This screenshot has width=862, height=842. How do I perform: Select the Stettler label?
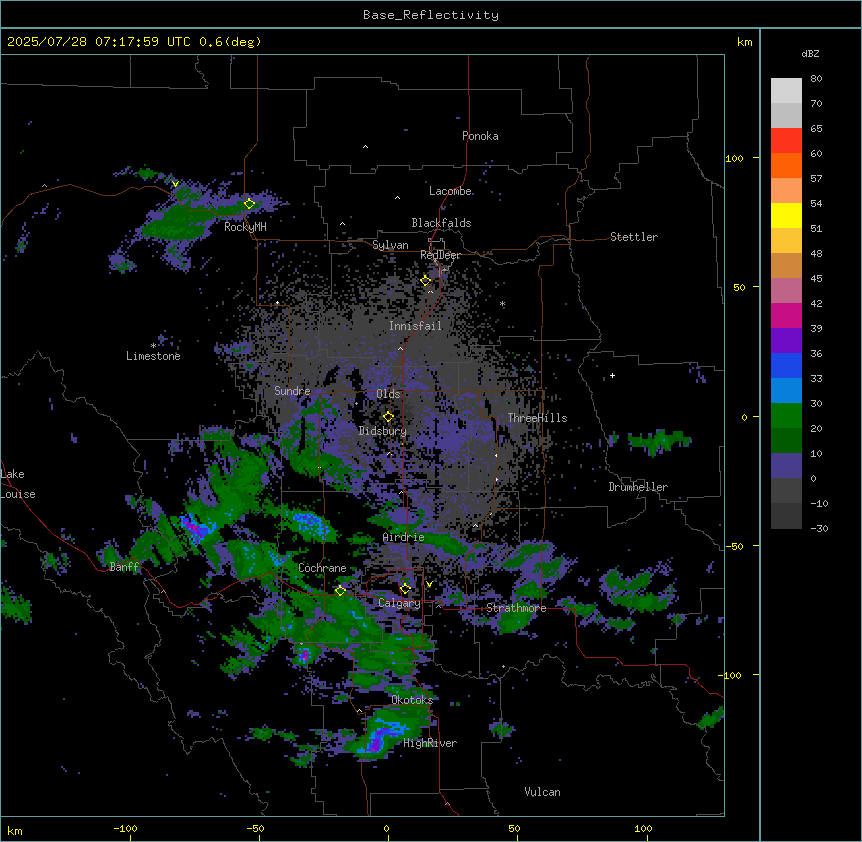click(x=634, y=237)
